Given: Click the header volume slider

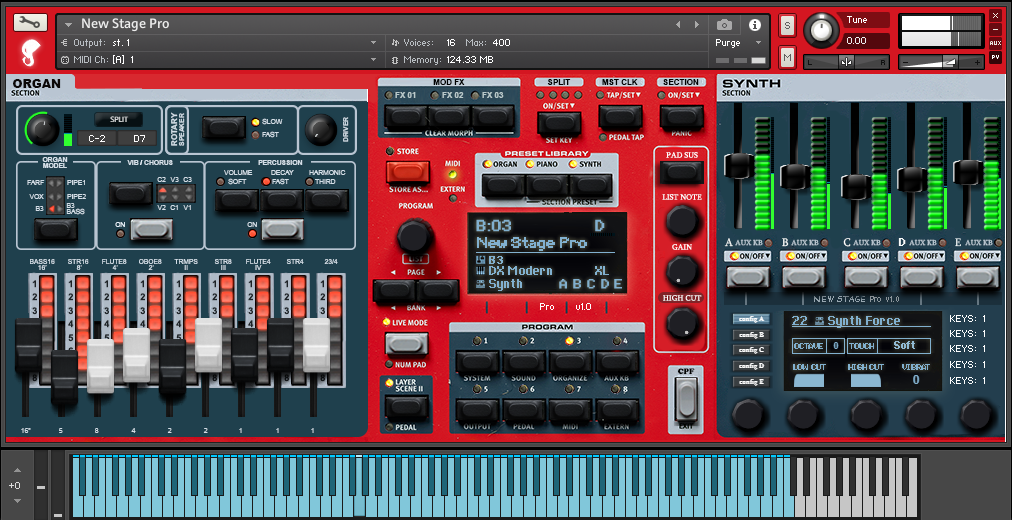Looking at the screenshot, I should pyautogui.click(x=942, y=62).
